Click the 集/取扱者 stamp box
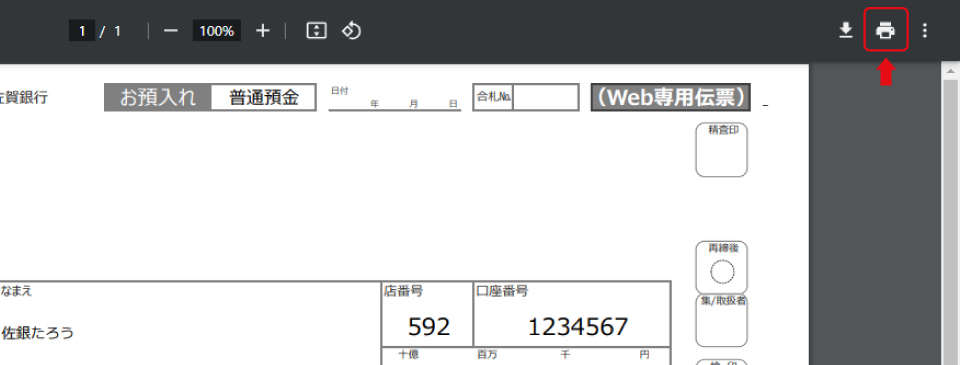 click(721, 320)
